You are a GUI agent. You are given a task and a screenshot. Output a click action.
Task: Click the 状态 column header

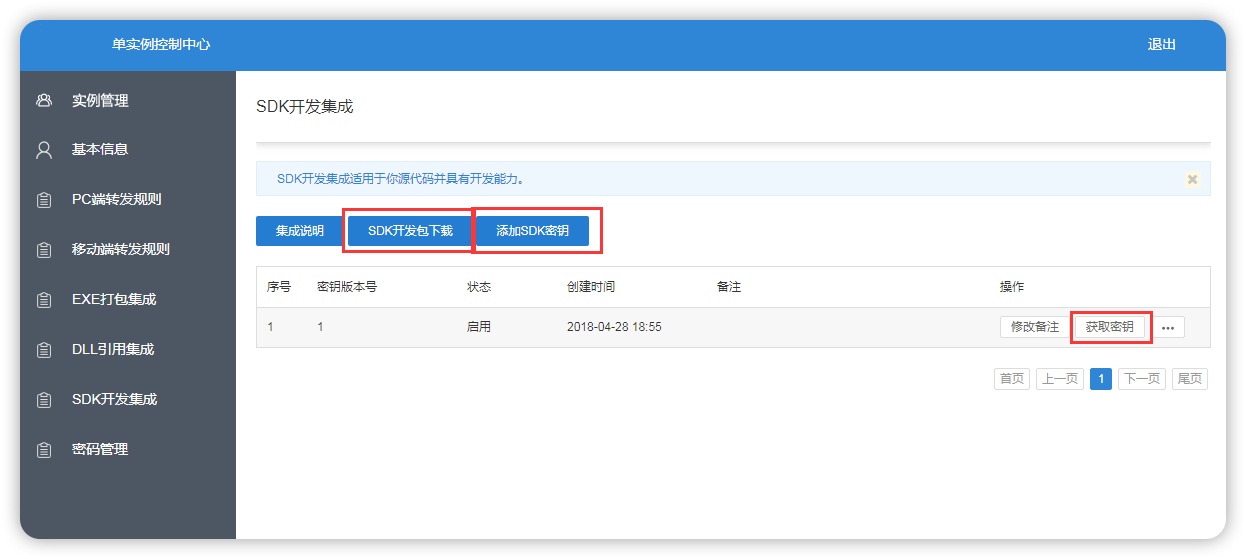click(479, 287)
